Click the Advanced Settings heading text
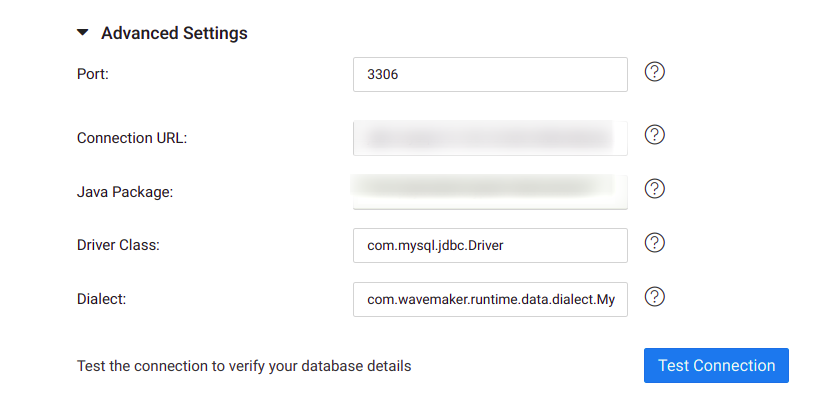The height and width of the screenshot is (407, 821). pyautogui.click(x=174, y=33)
